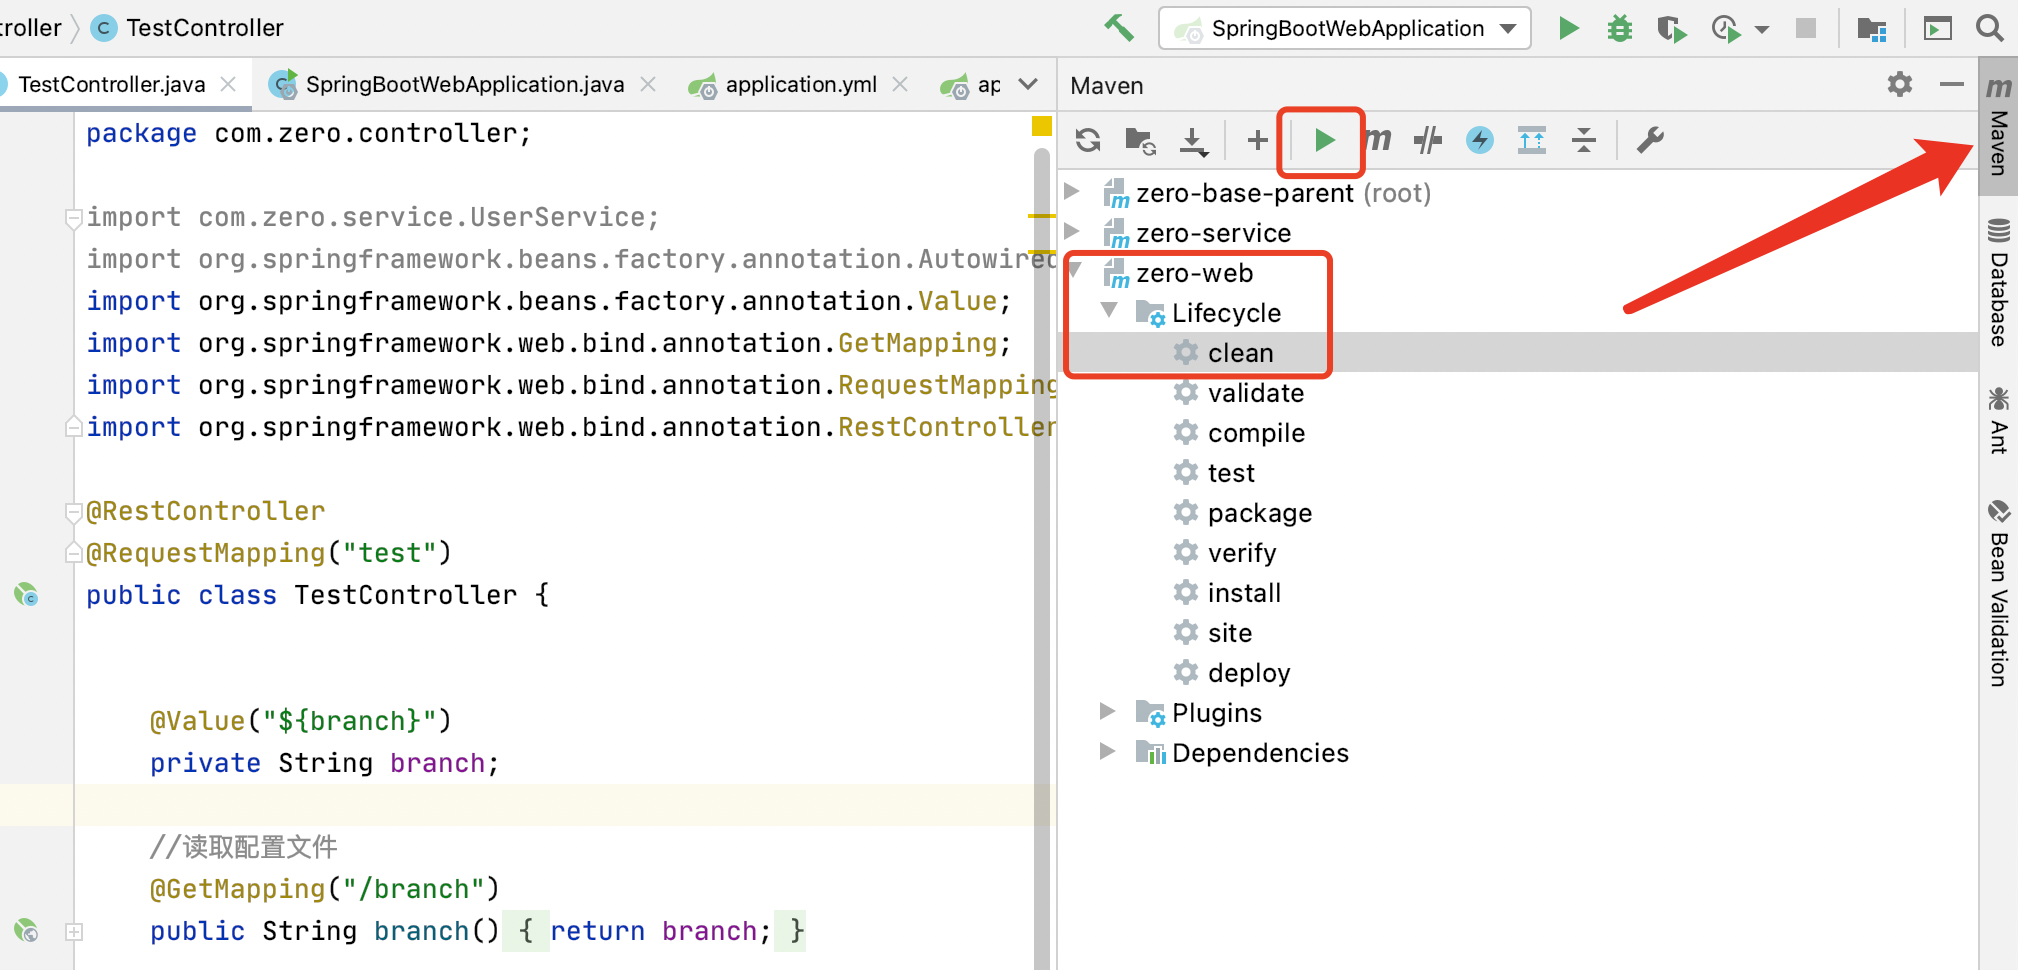Expand zero-service project node
2018x970 pixels.
(x=1072, y=231)
